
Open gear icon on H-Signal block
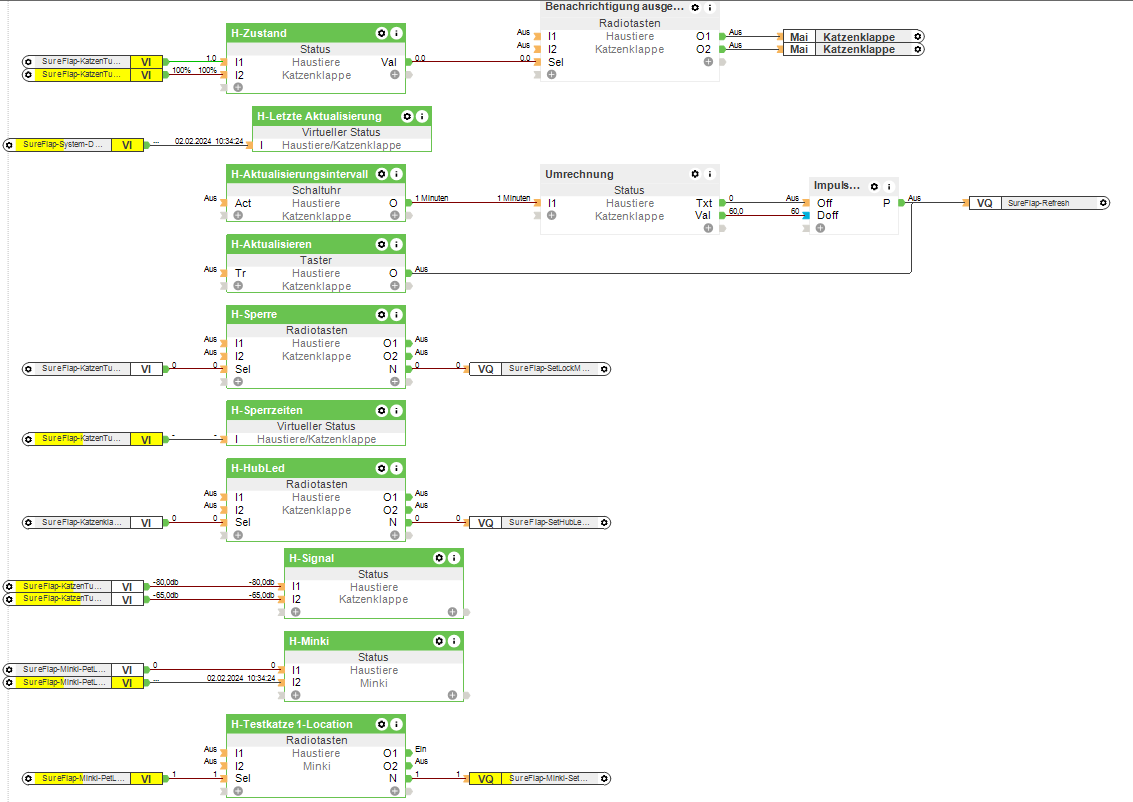click(439, 558)
